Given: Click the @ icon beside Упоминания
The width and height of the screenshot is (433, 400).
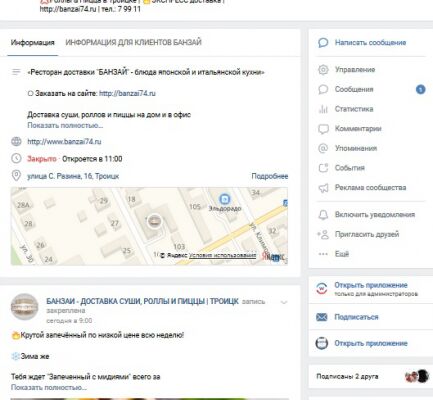Looking at the screenshot, I should pos(323,148).
